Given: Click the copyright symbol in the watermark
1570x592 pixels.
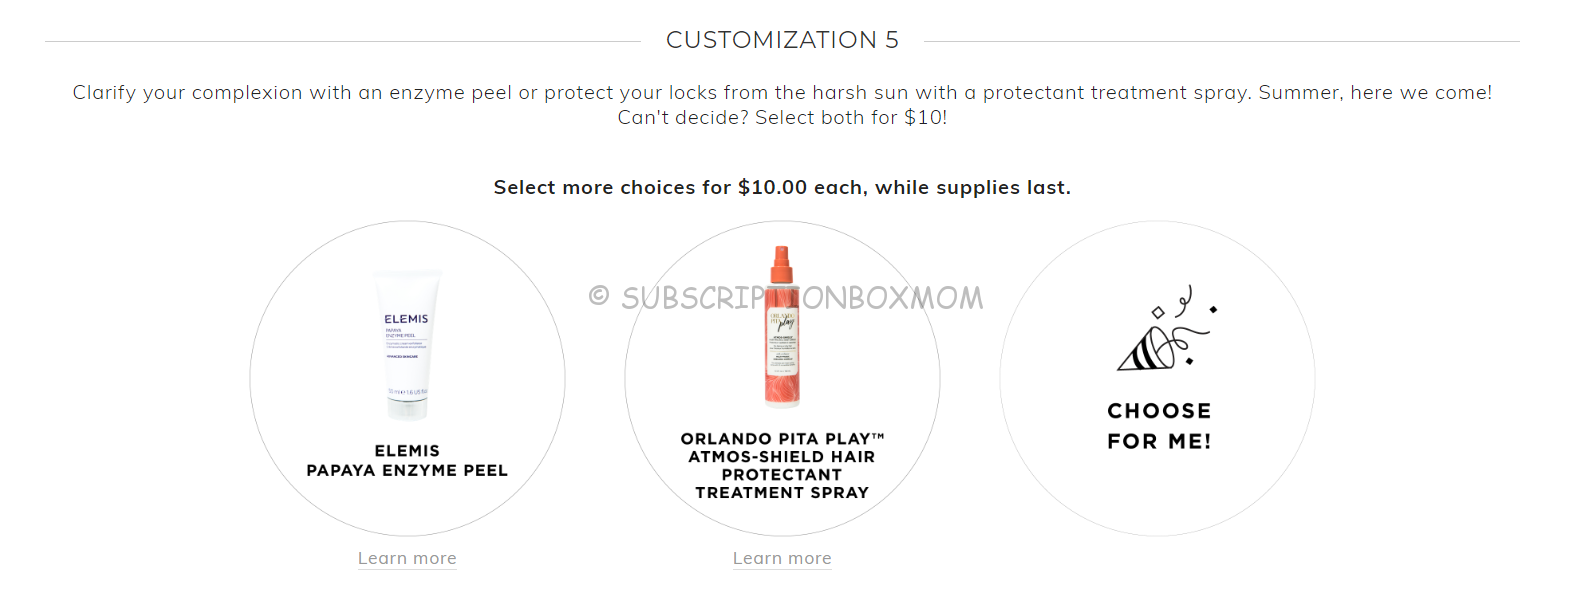Looking at the screenshot, I should 599,296.
